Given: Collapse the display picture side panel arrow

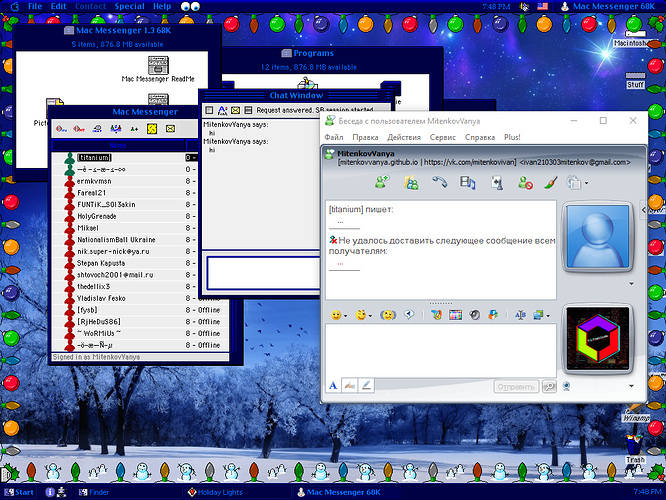Looking at the screenshot, I should [643, 210].
